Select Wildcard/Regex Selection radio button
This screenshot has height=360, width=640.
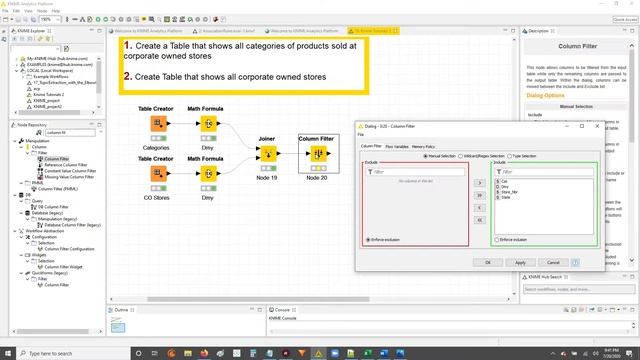[x=460, y=156]
